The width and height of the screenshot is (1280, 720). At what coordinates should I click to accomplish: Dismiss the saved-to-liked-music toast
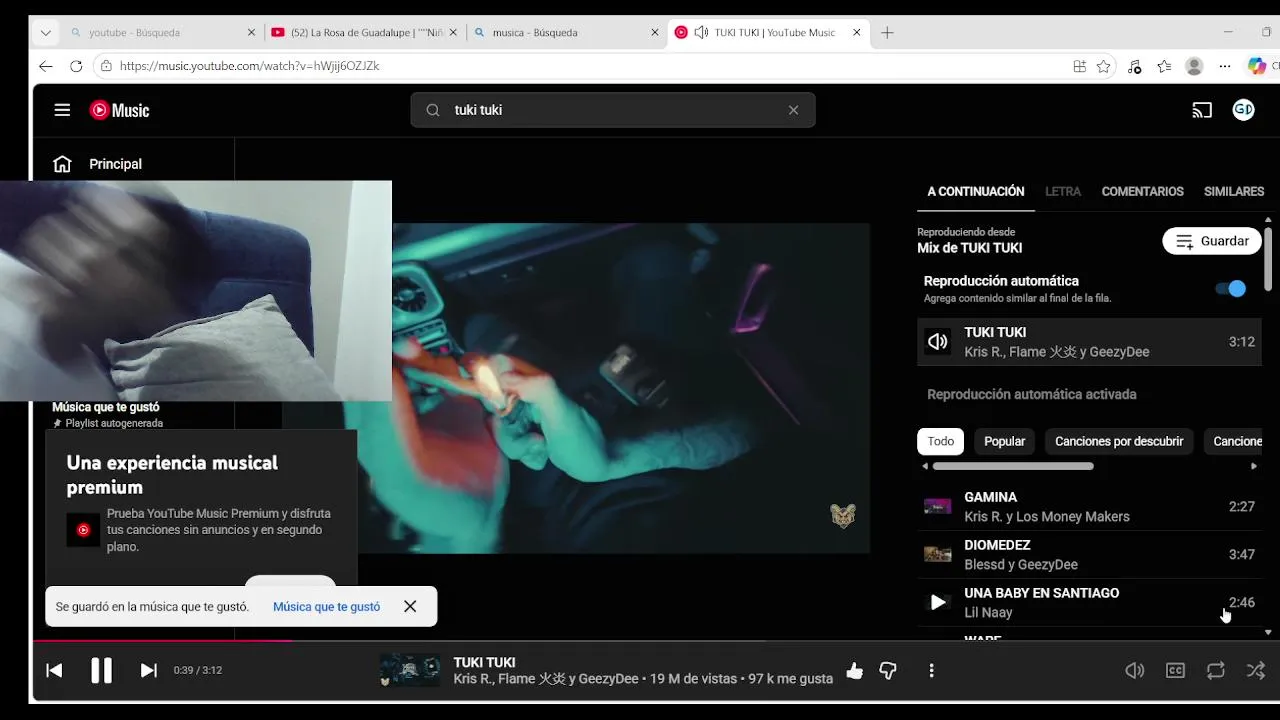[410, 607]
